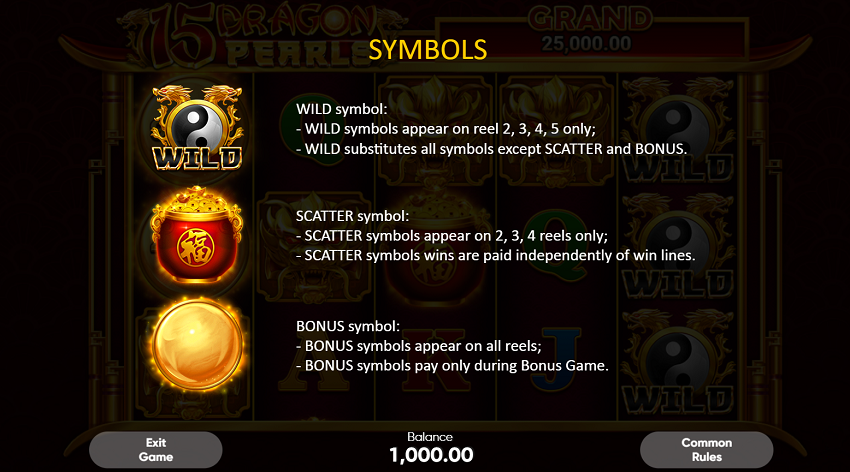
Task: Click the SYMBOLS page heading
Action: click(428, 49)
